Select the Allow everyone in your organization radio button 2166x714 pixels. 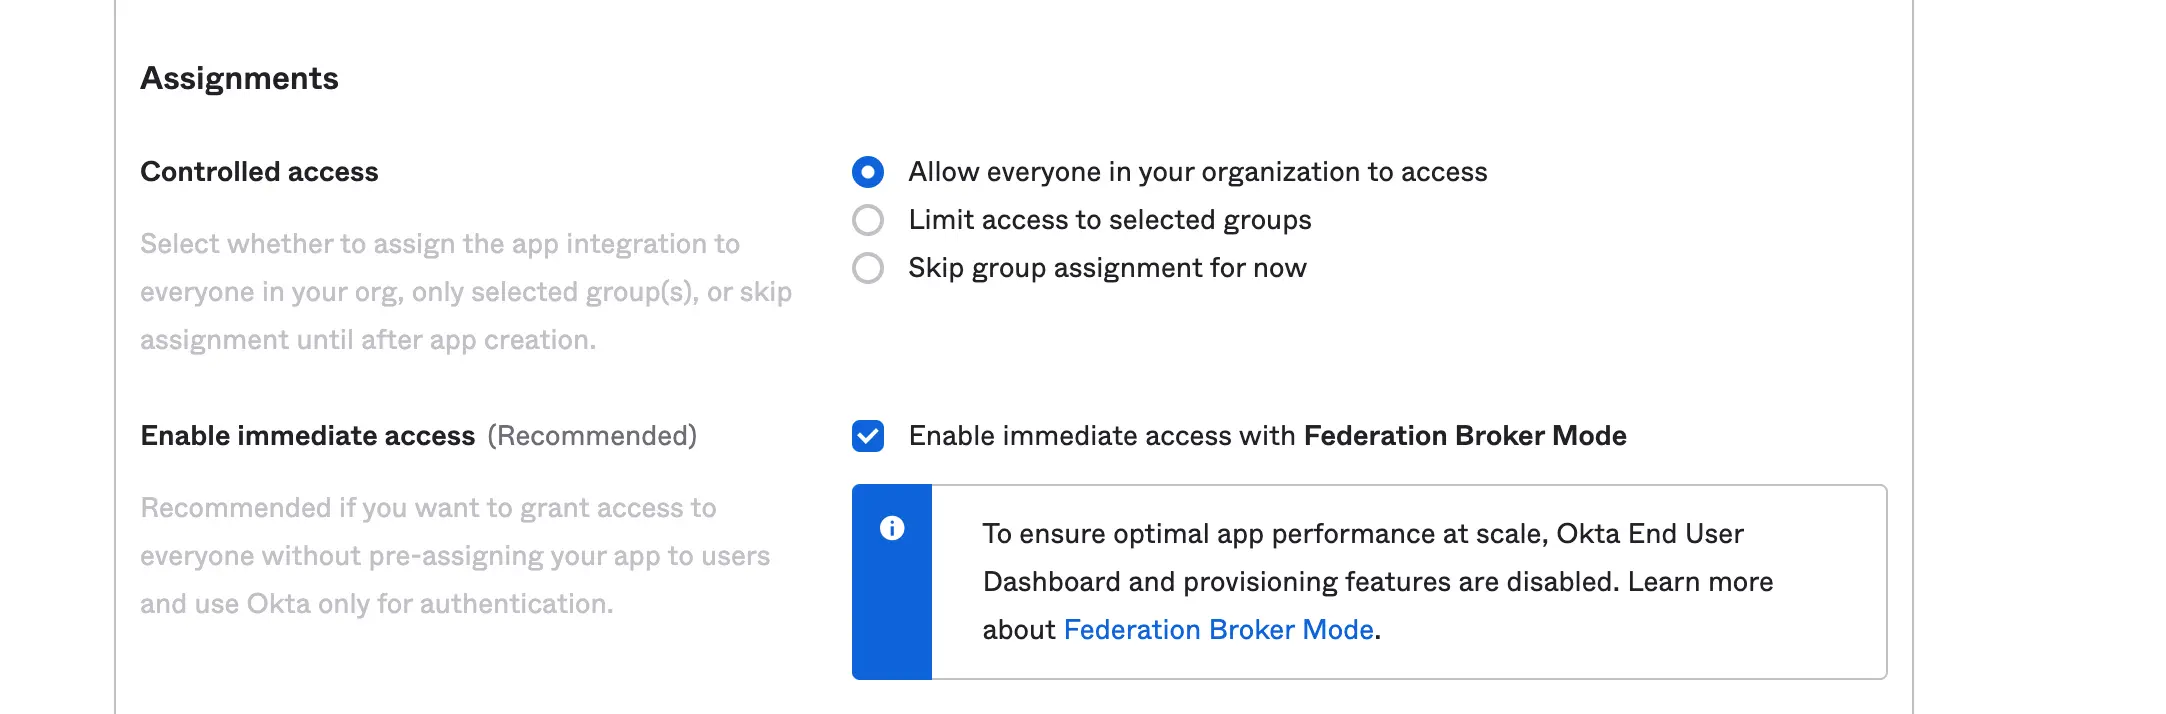(x=868, y=172)
